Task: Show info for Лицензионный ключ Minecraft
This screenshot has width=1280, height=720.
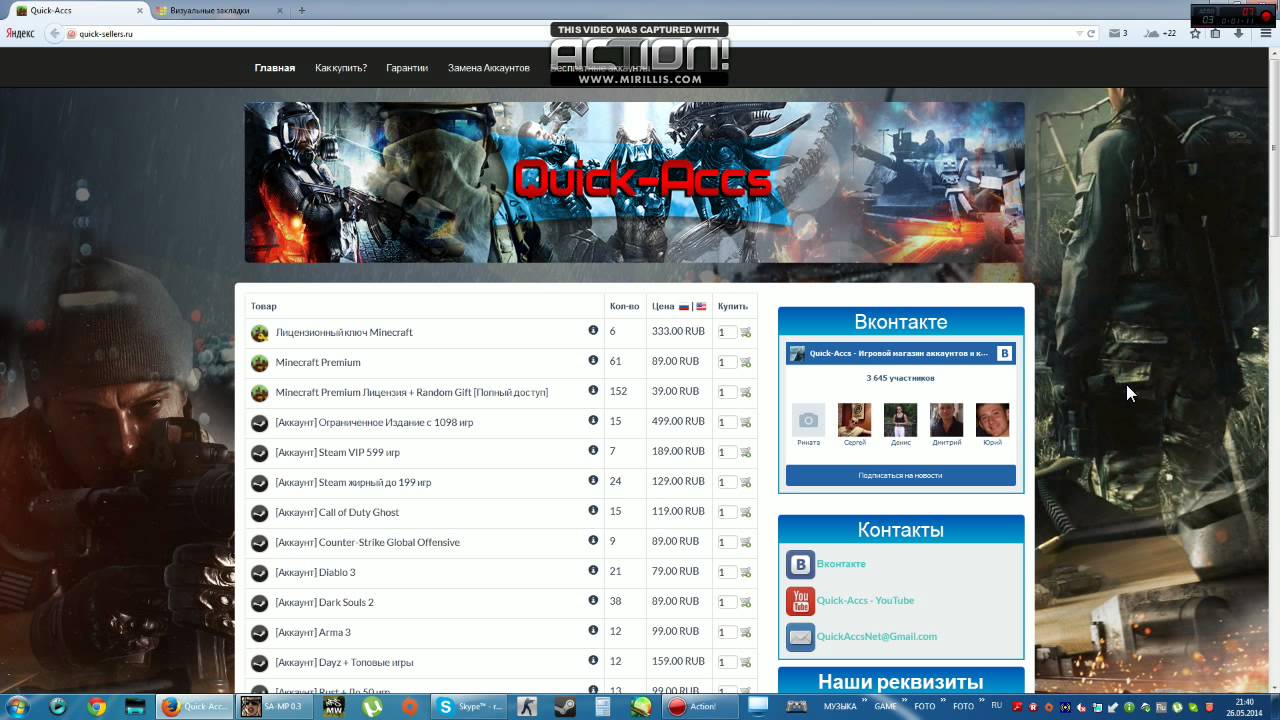Action: (593, 330)
